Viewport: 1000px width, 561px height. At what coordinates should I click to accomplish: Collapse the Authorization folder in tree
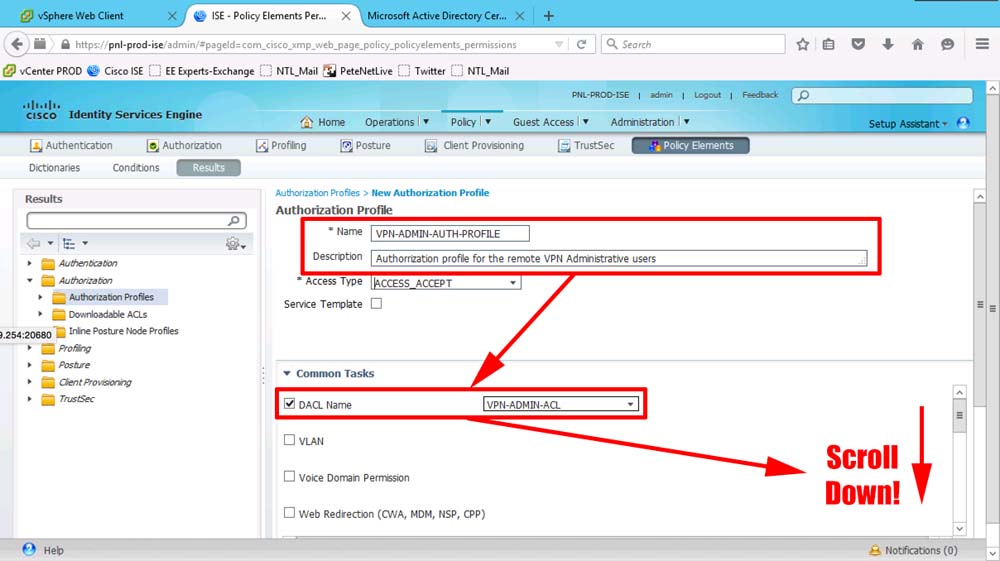(x=29, y=280)
